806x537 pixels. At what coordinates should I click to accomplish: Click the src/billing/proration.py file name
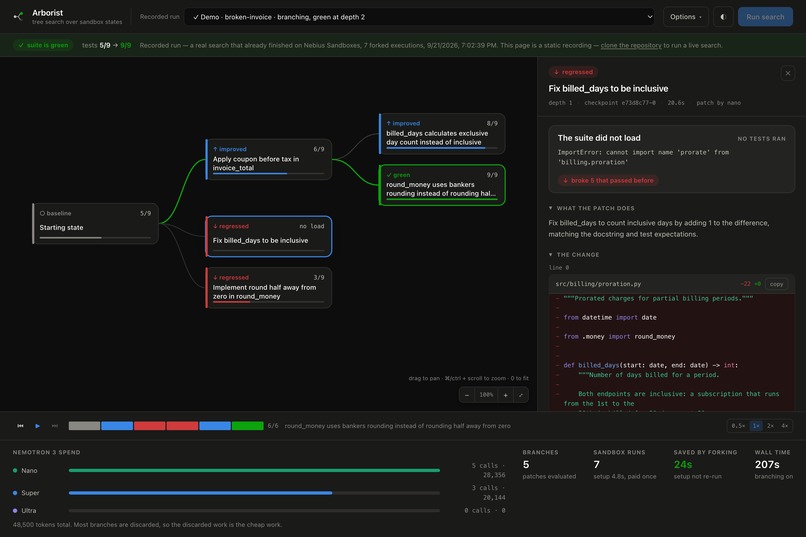pos(598,284)
